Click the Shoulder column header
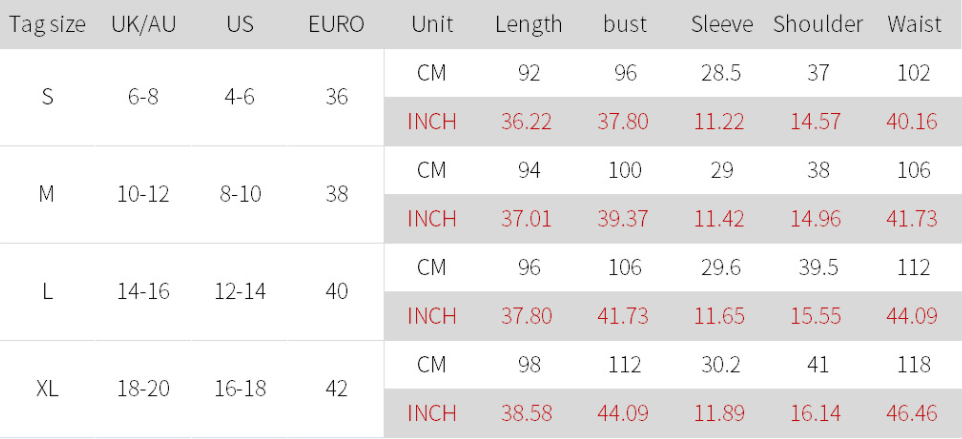Viewport: 962px width, 439px height. 818,25
